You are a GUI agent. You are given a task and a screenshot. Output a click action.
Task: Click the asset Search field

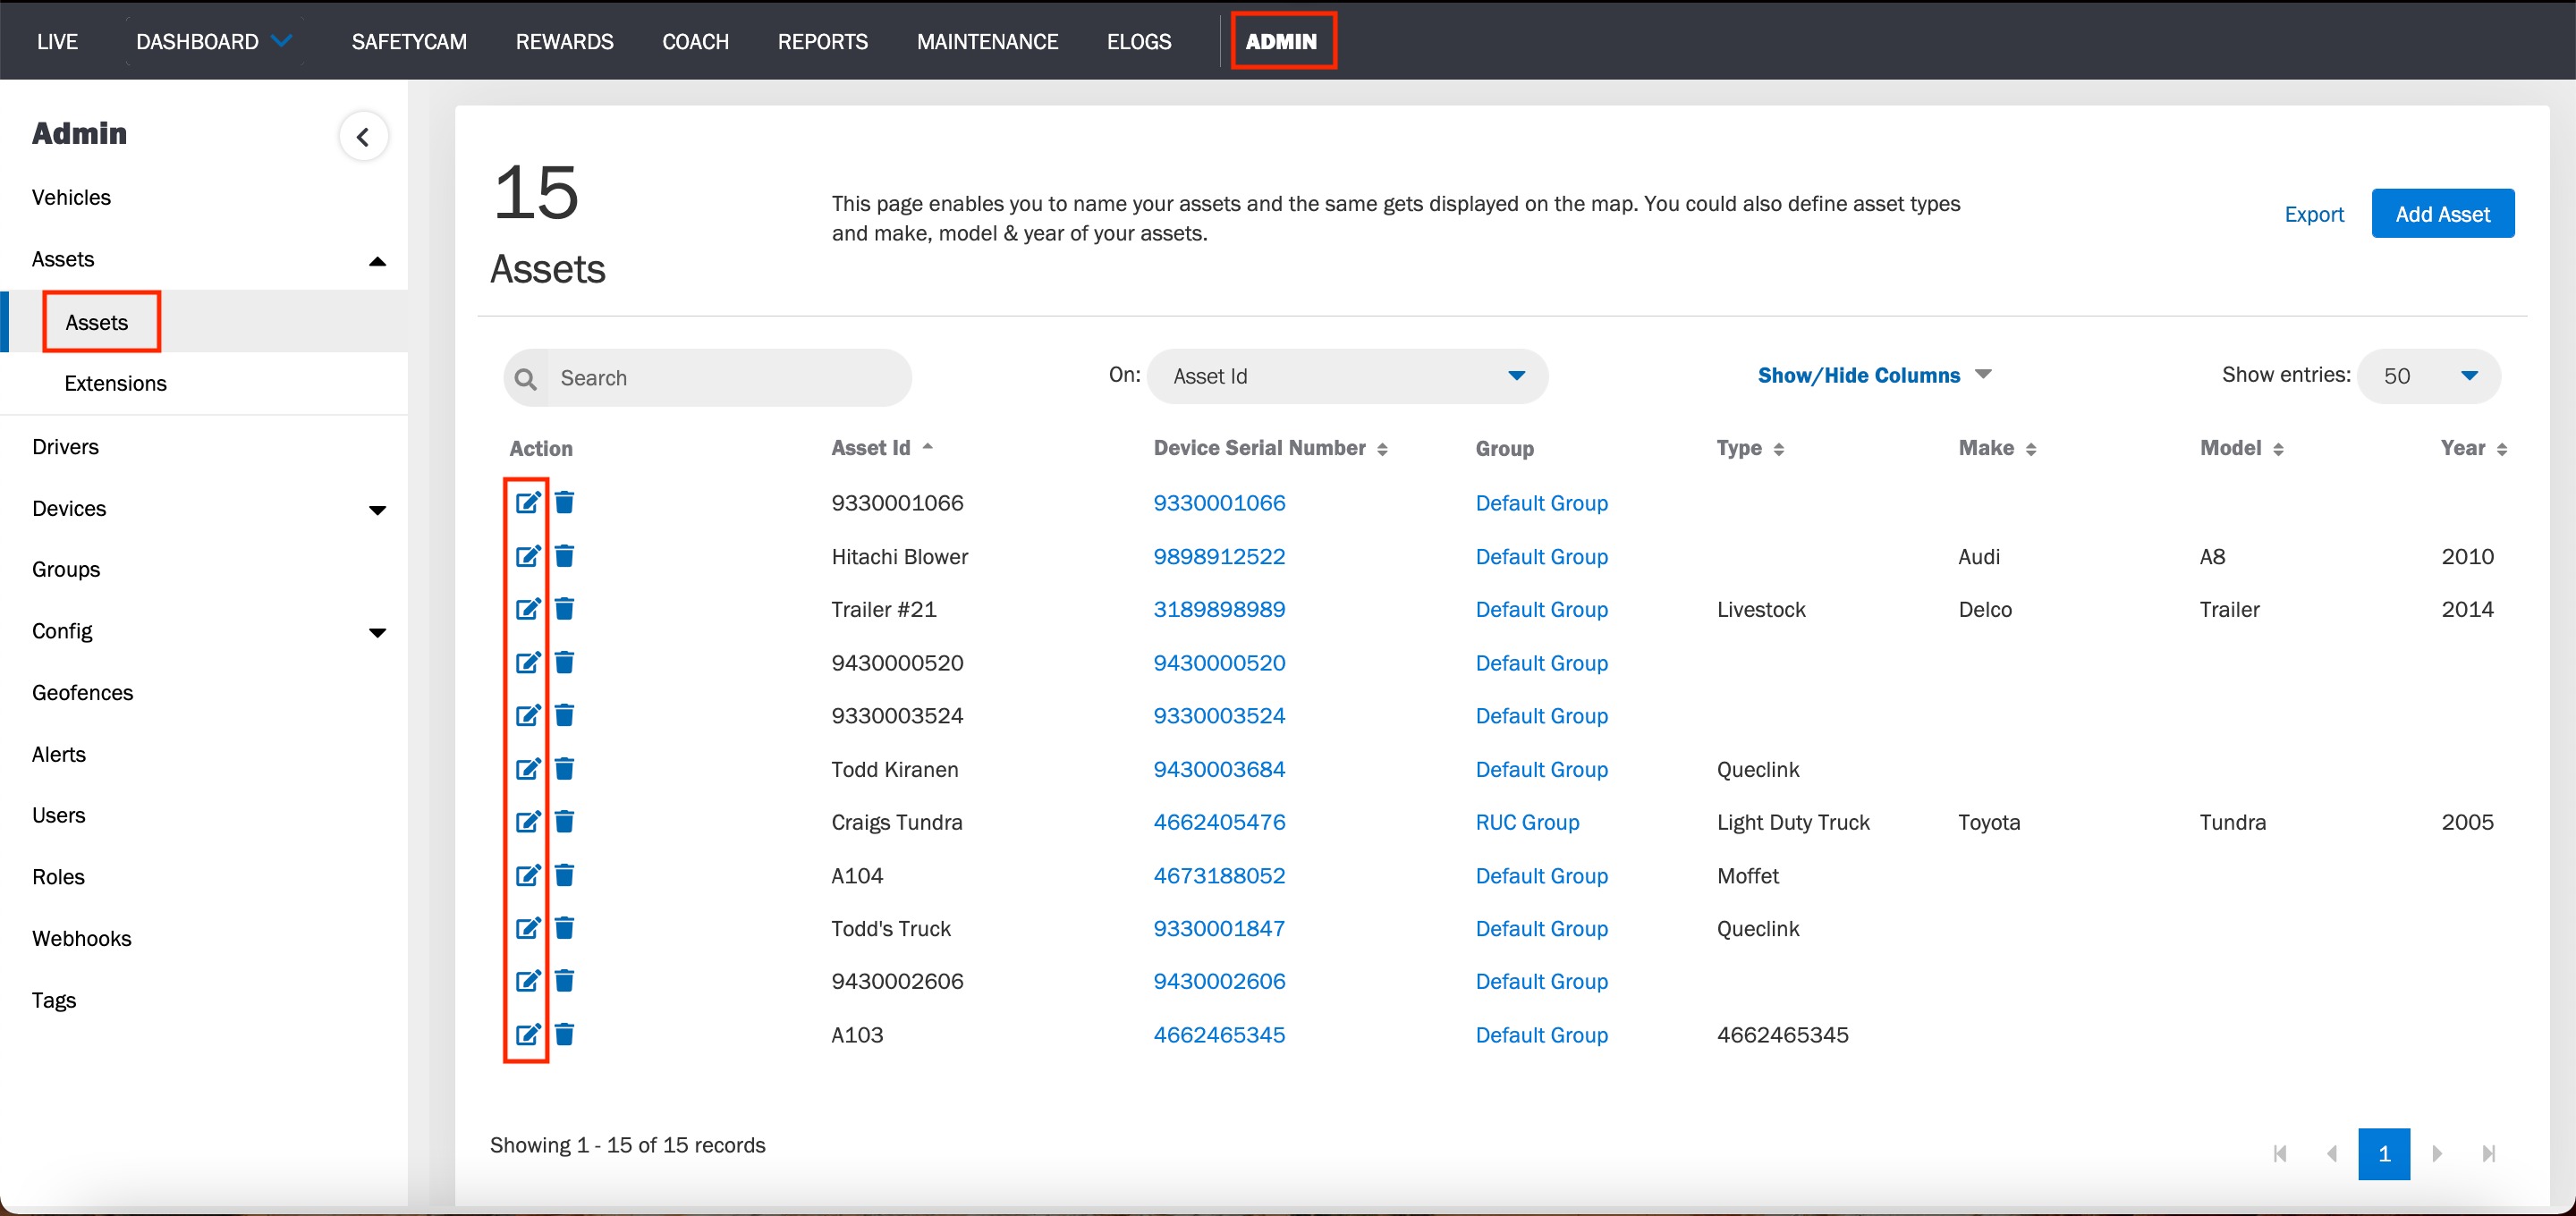[x=708, y=378]
